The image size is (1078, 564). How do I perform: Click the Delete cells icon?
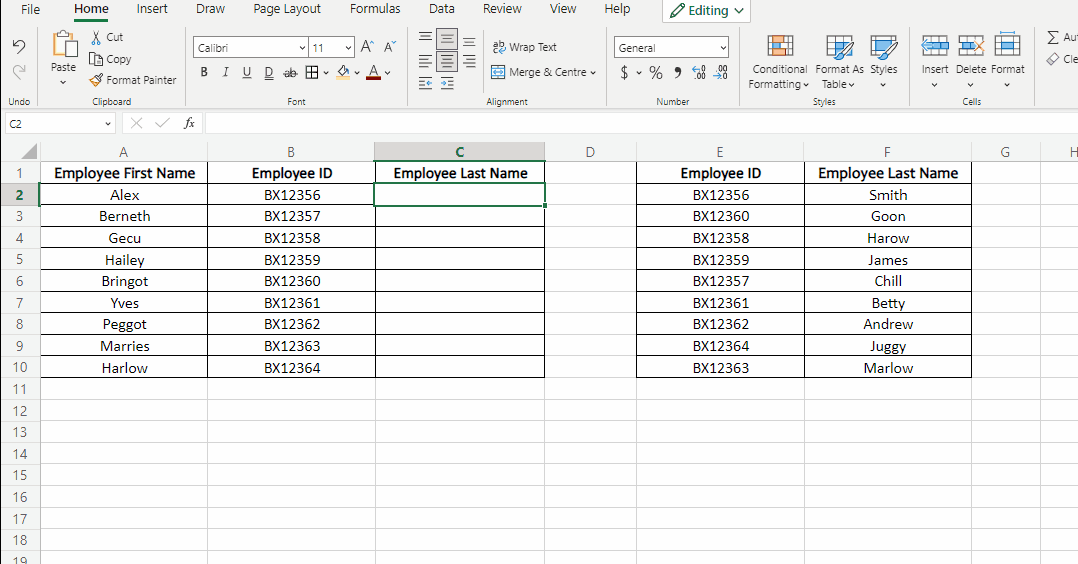[971, 47]
